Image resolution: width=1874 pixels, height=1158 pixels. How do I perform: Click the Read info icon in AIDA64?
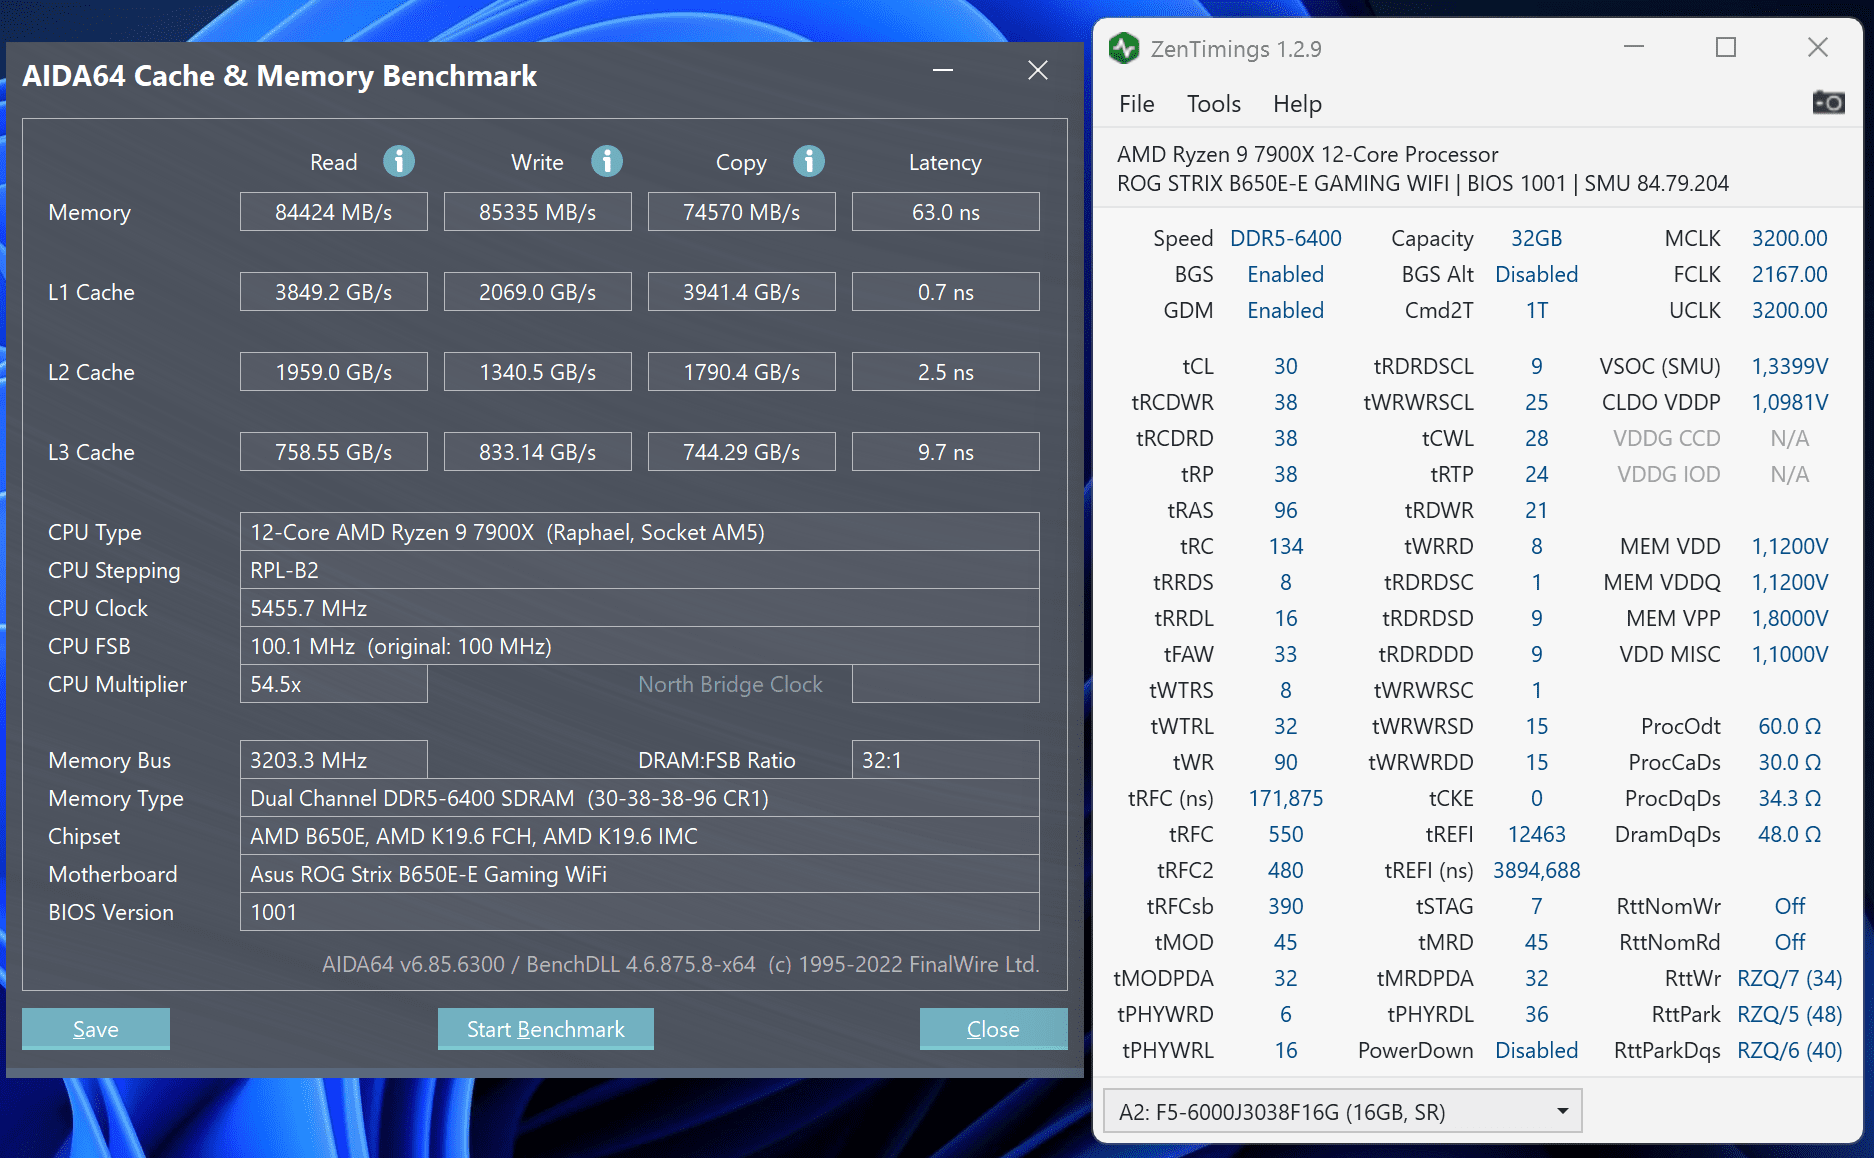pos(399,161)
